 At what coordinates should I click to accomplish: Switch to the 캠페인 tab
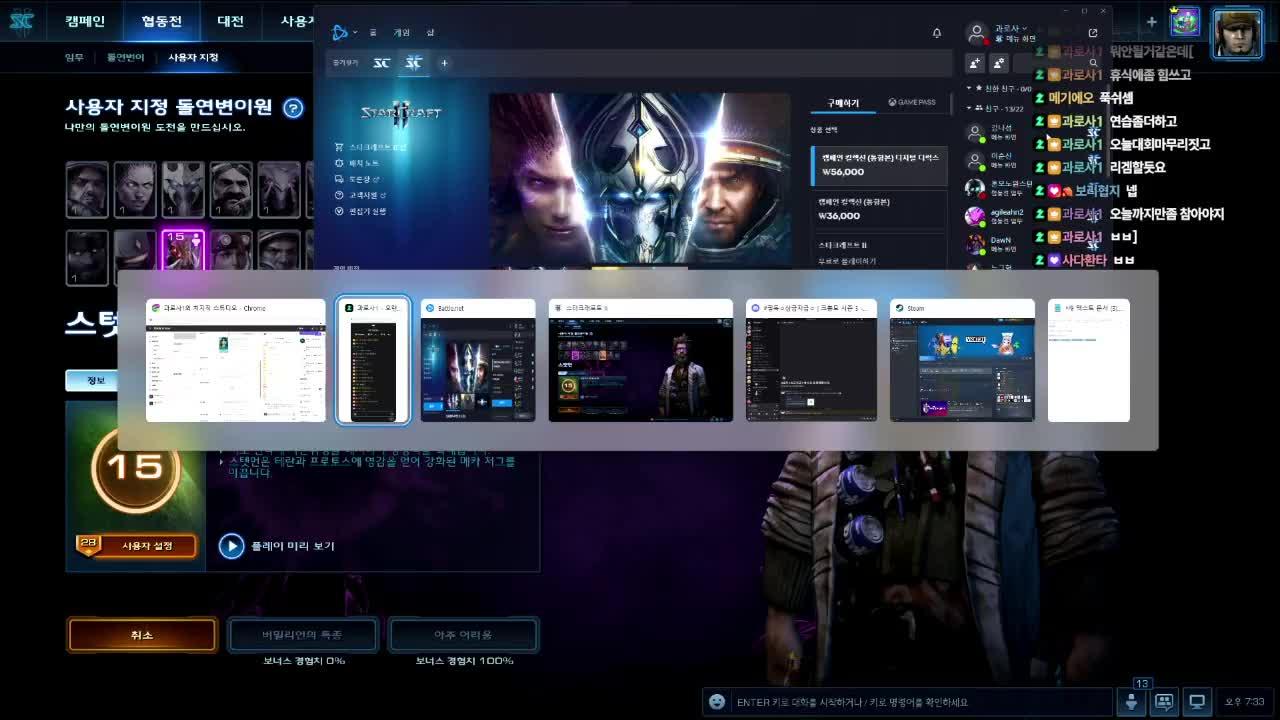click(85, 21)
